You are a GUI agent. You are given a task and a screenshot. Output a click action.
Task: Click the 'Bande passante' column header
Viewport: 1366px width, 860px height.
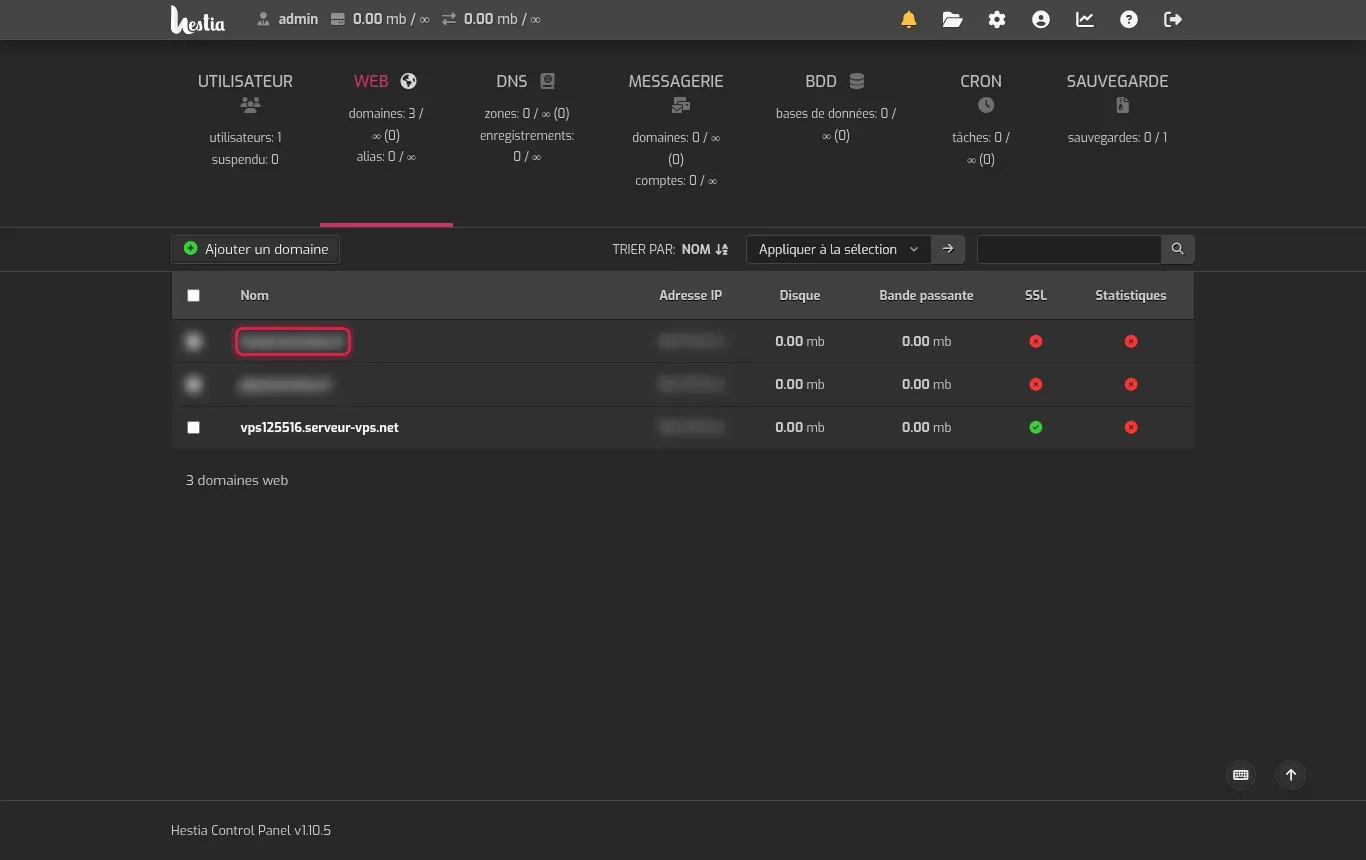click(926, 295)
